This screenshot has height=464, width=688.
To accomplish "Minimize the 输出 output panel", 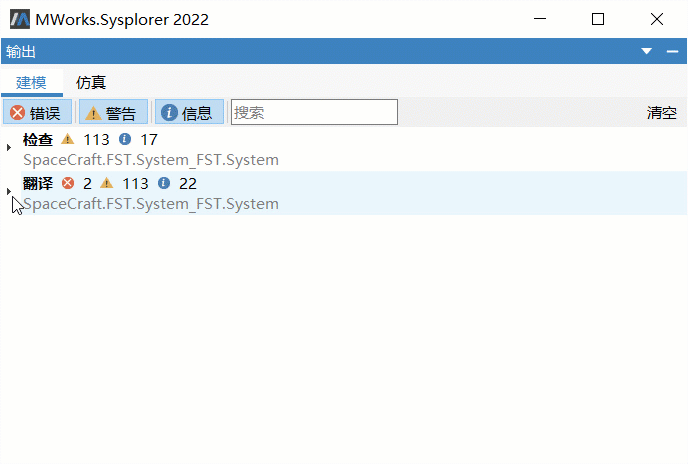I will [x=673, y=51].
